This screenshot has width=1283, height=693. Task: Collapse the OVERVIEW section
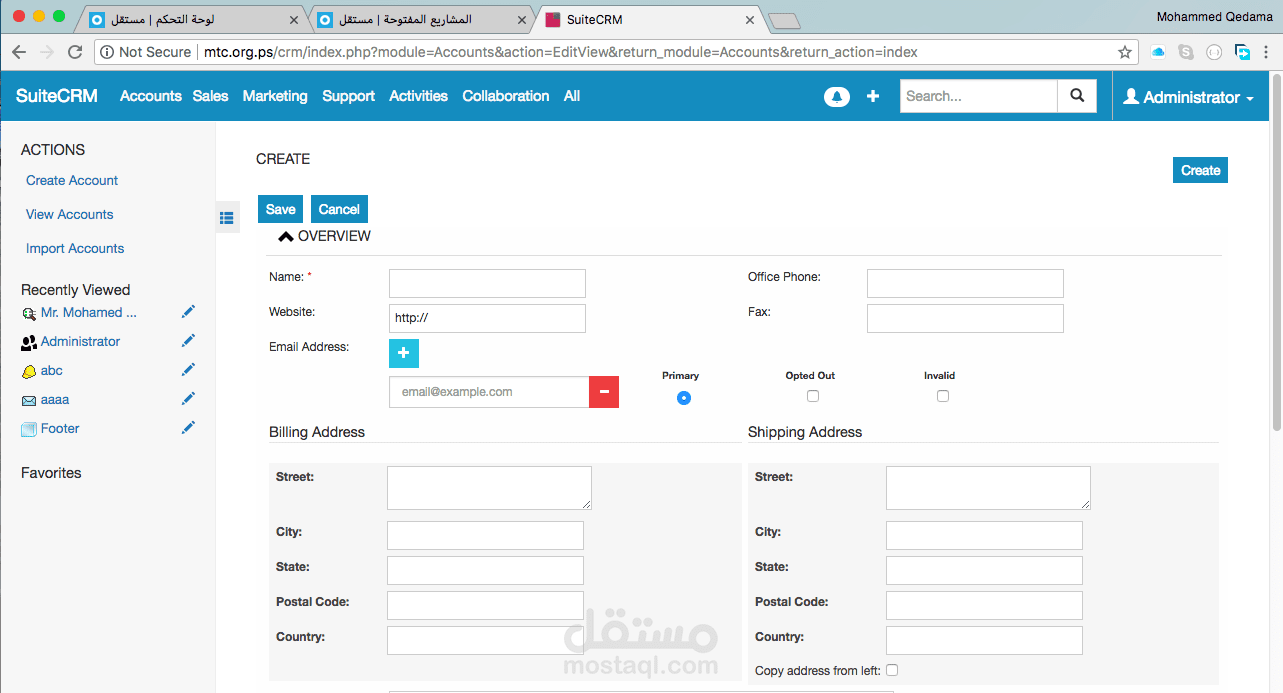point(286,236)
